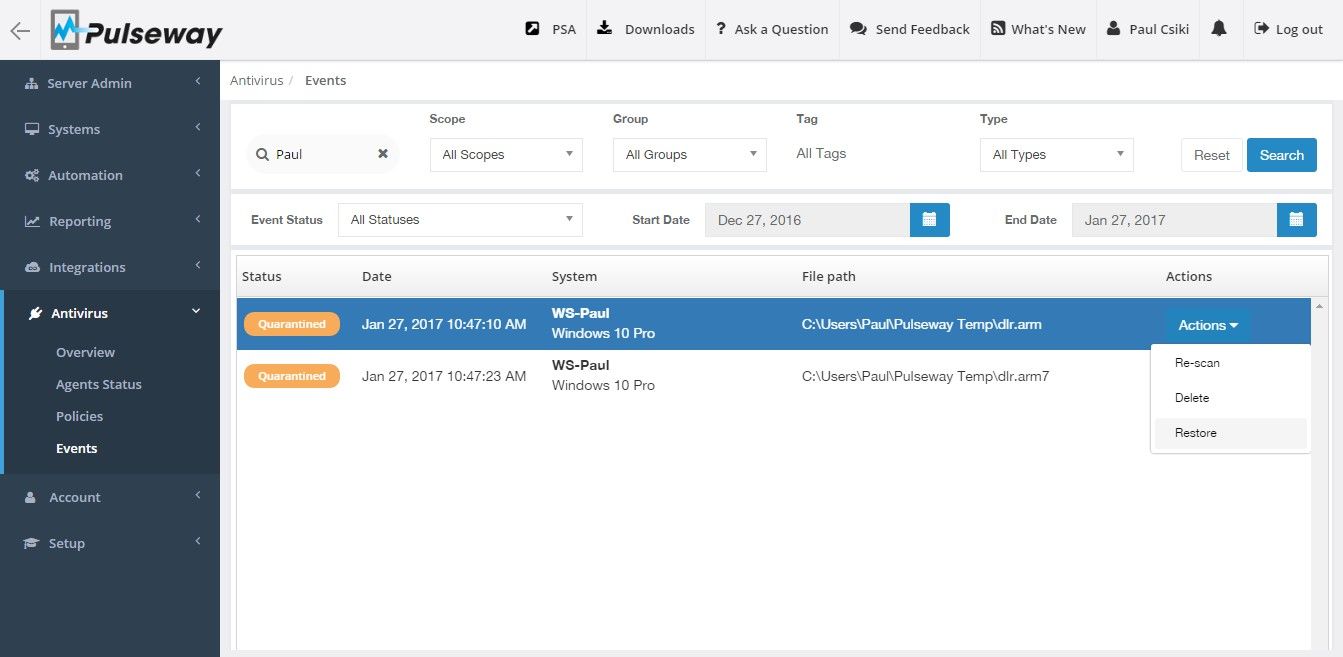The image size is (1343, 657).
Task: Expand Account menu chevron
Action: pyautogui.click(x=198, y=495)
